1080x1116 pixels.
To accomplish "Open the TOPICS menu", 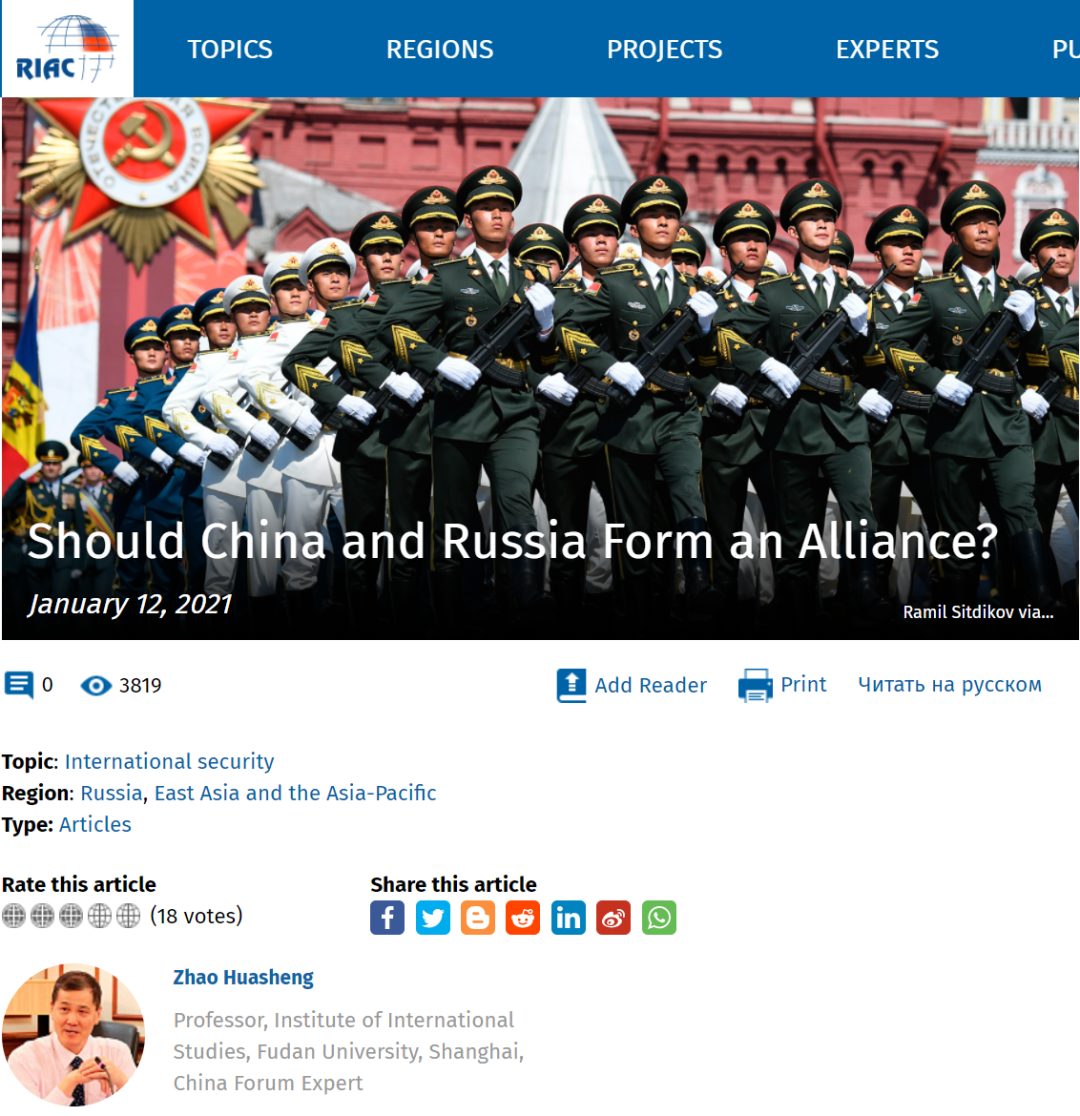I will (x=230, y=49).
